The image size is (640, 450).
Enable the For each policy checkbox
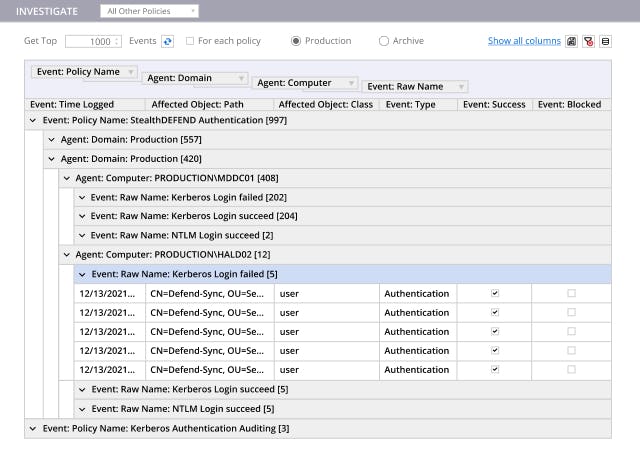(x=190, y=41)
